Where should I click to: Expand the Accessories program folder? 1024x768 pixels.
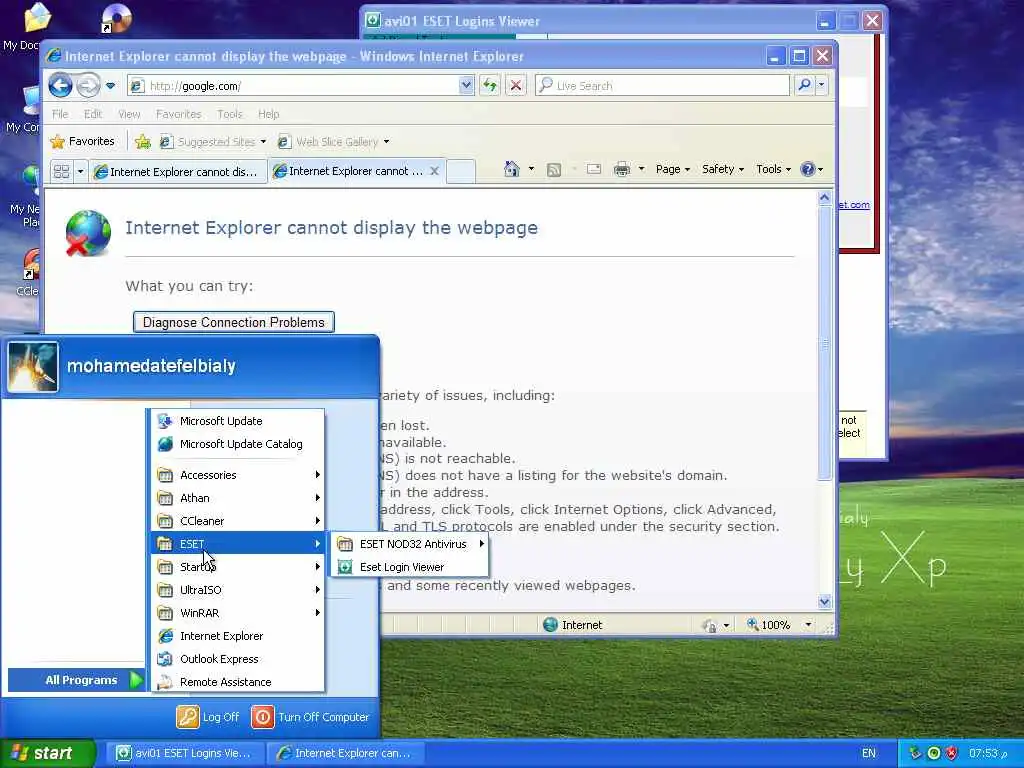(238, 475)
